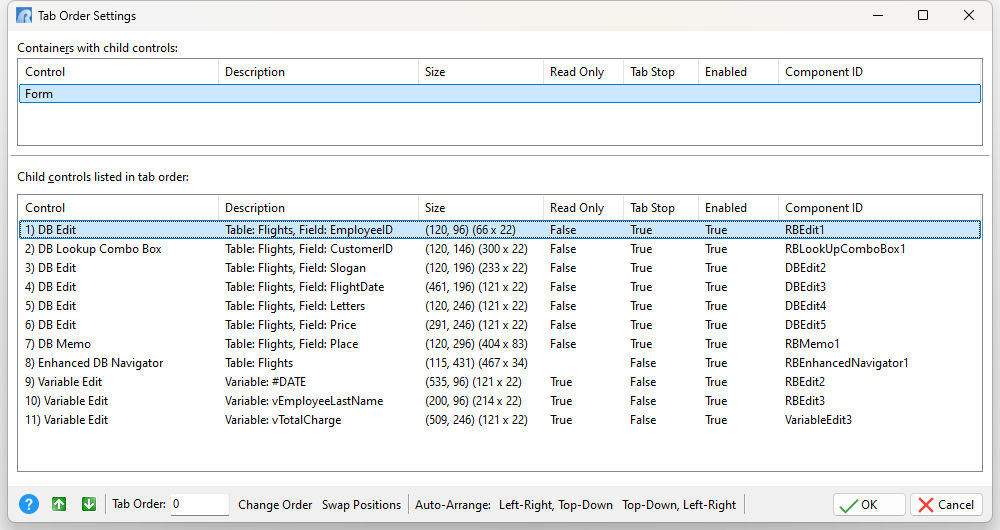Click 'Table: Flights, Field: FlightDate' cell
The width and height of the screenshot is (1000, 530).
(x=304, y=287)
